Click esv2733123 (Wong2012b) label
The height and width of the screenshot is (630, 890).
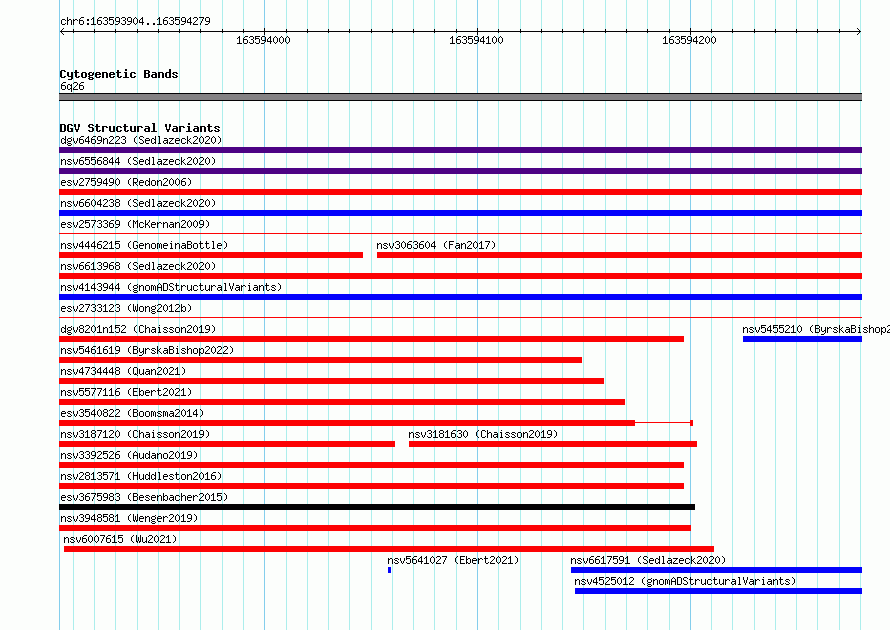tap(126, 308)
